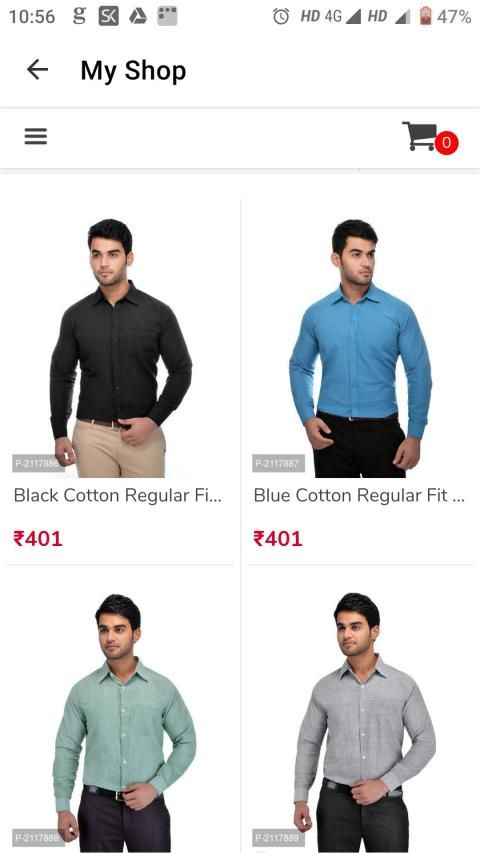The height and width of the screenshot is (853, 480).
Task: Tap product code label P-2117887
Action: point(279,463)
